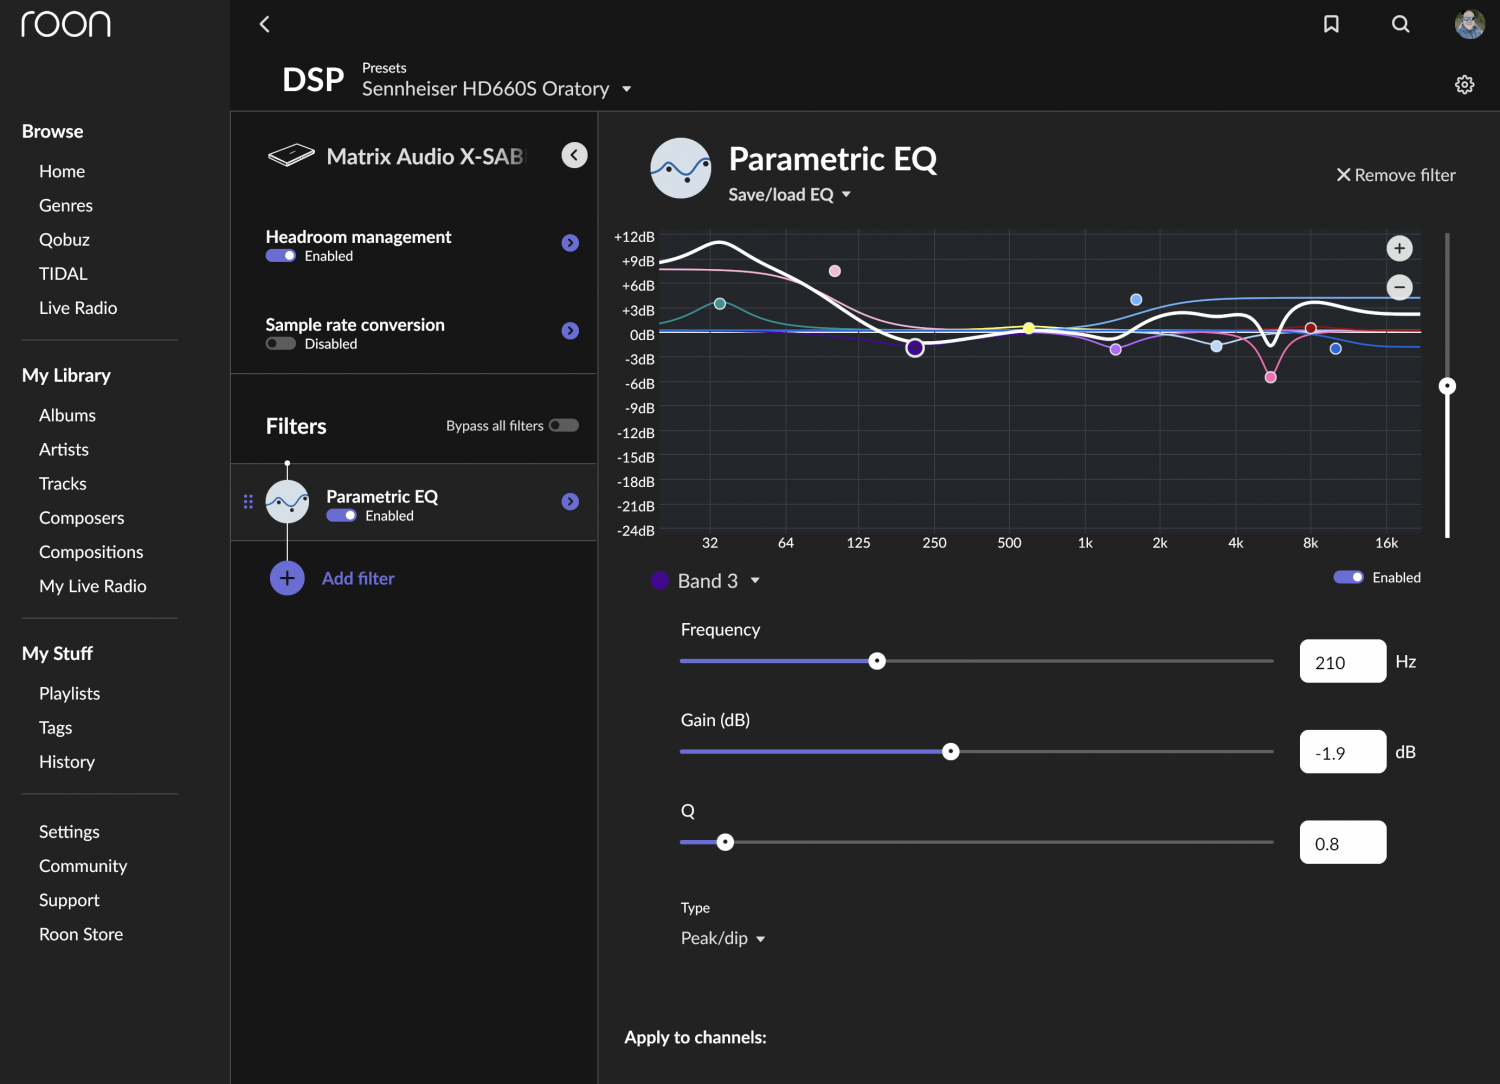Click the vertical graph scale slider handle

coord(1447,386)
